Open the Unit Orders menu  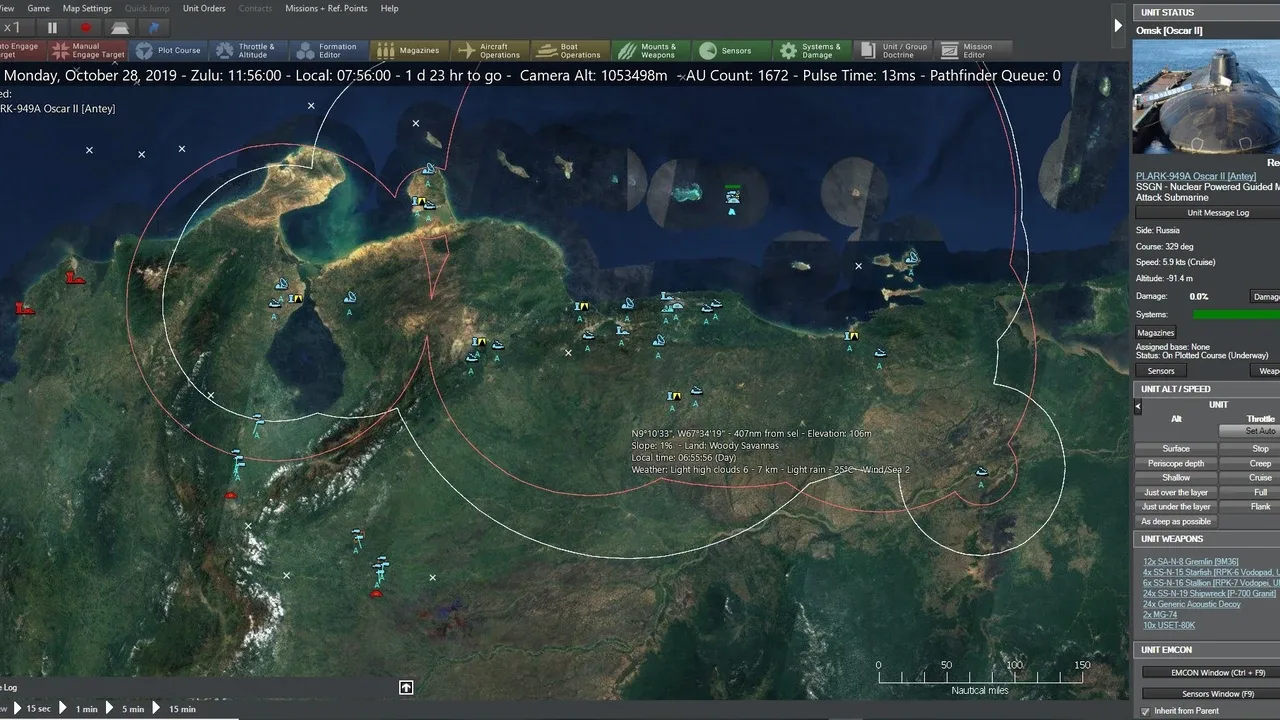pos(204,8)
